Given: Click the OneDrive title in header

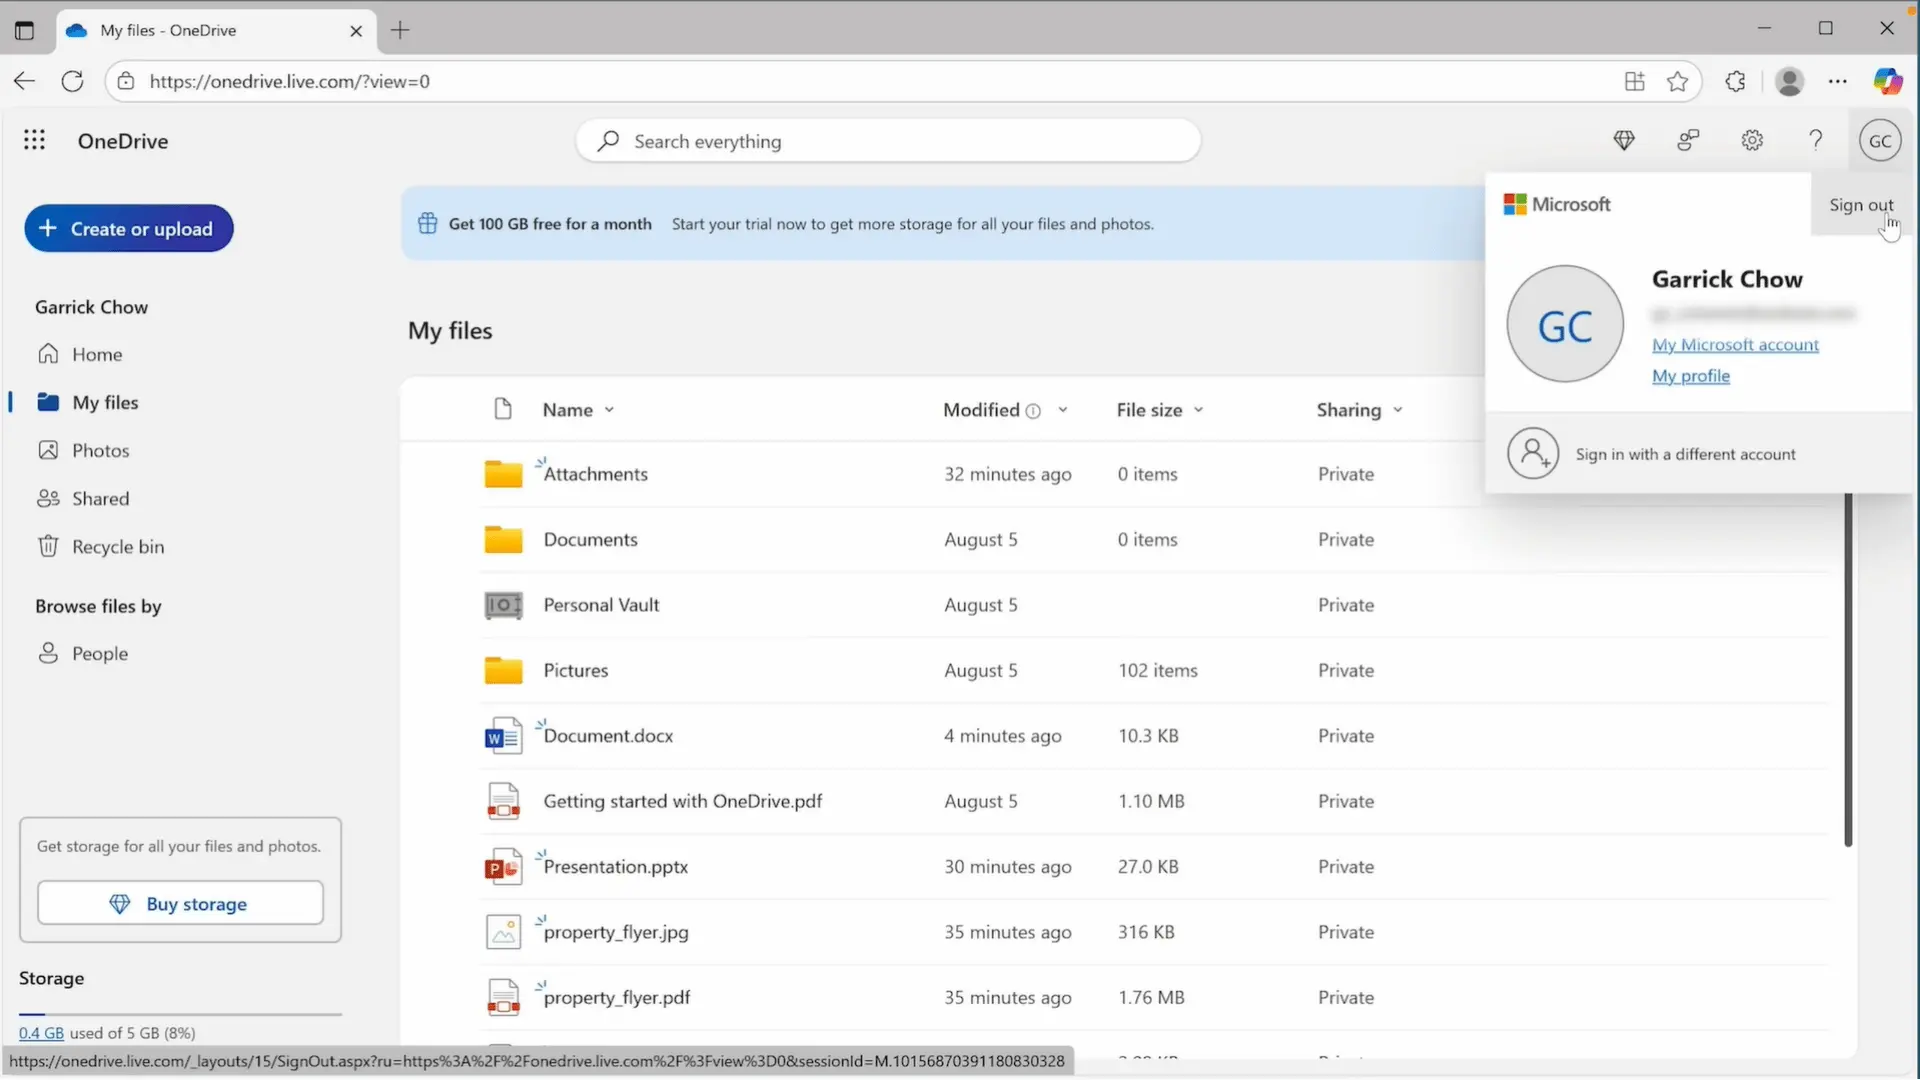Looking at the screenshot, I should click(123, 141).
